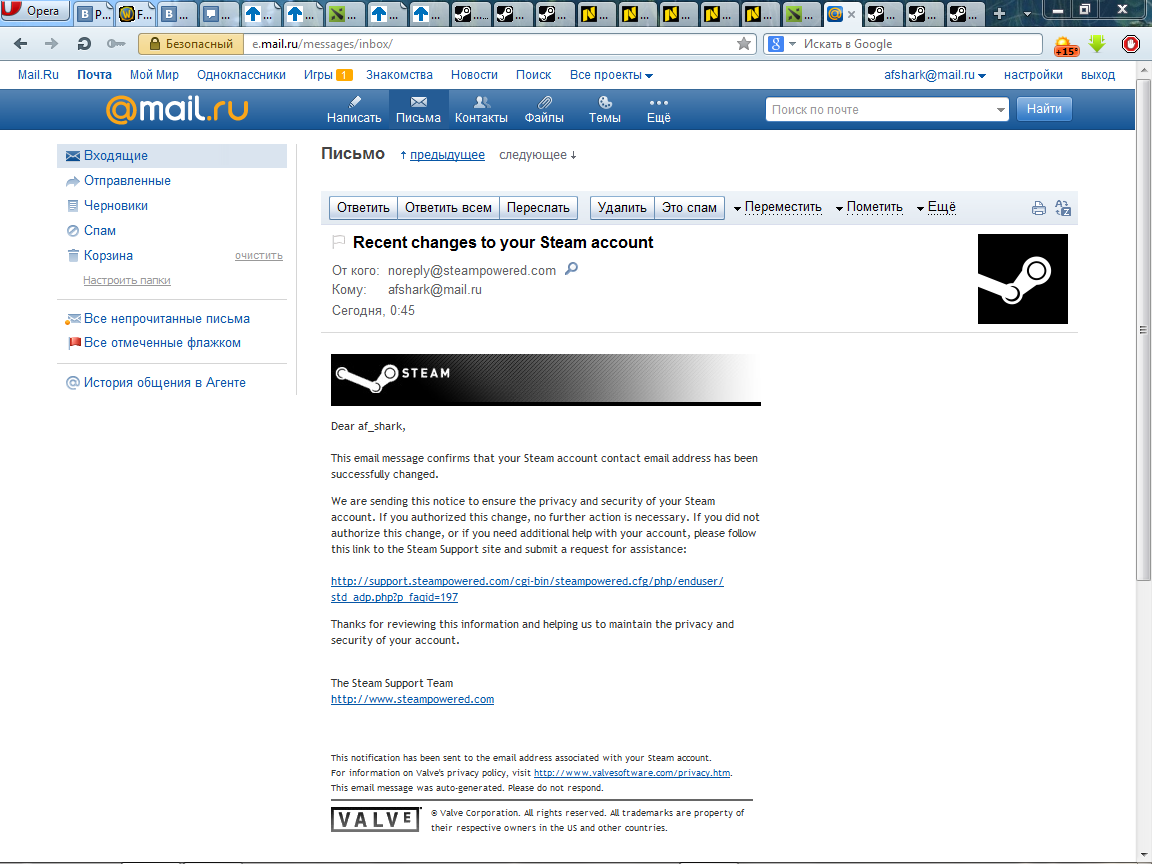Open the afshark@mail.ru account dropdown
The height and width of the screenshot is (864, 1152).
[935, 75]
